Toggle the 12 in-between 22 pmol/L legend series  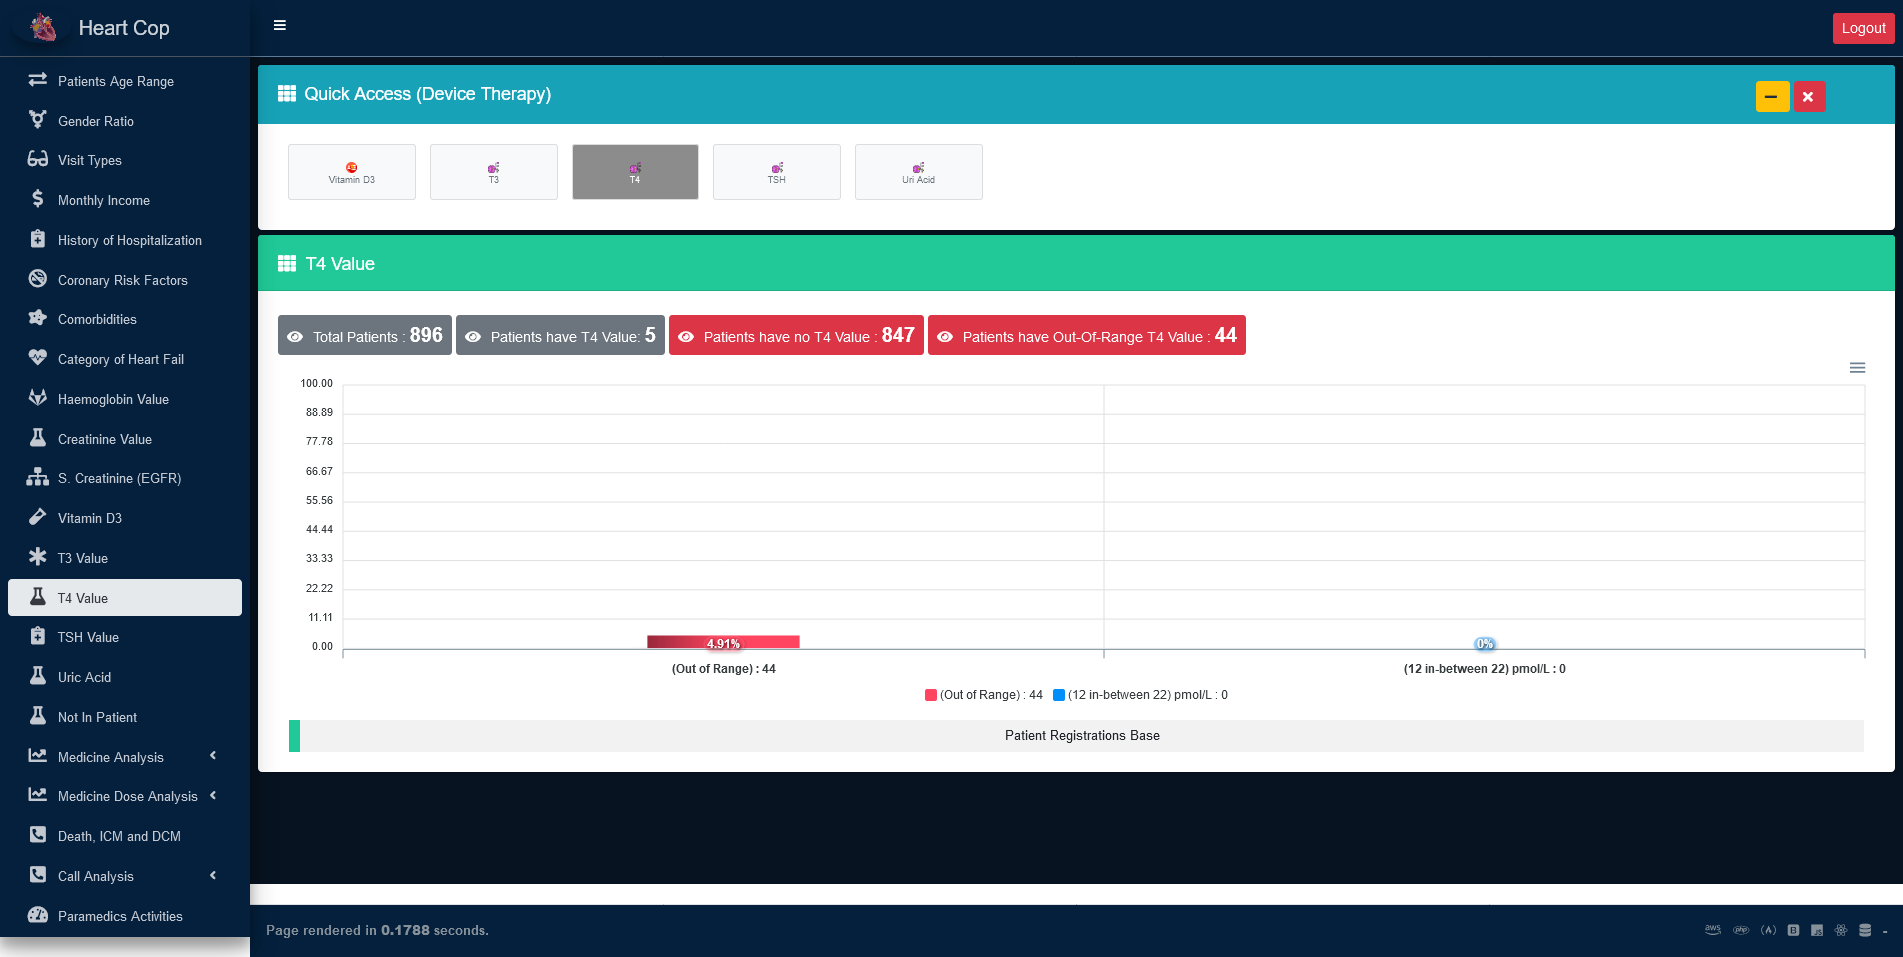click(x=1140, y=695)
